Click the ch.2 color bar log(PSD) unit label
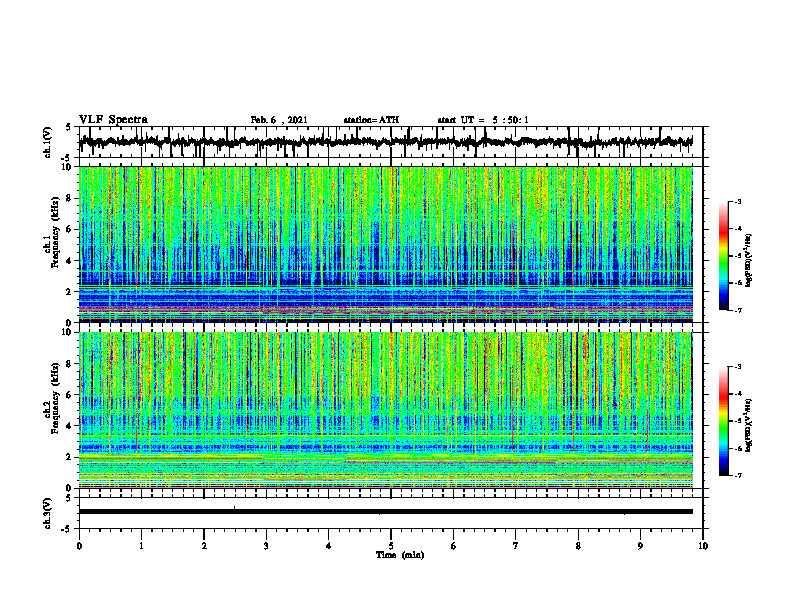The height and width of the screenshot is (612, 792). 749,424
